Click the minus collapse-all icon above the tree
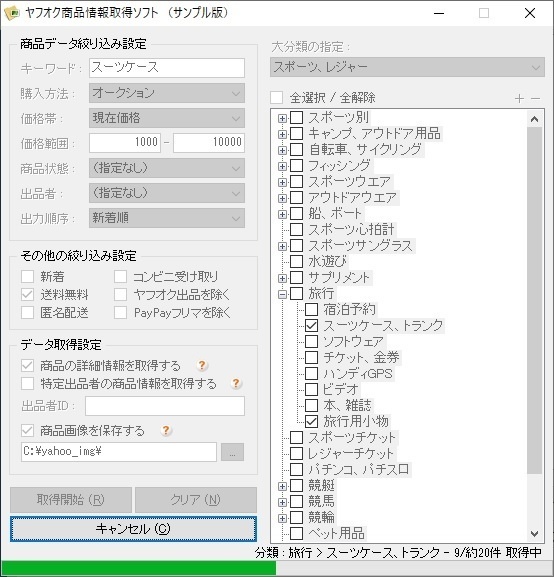Image resolution: width=554 pixels, height=577 pixels. pos(536,99)
